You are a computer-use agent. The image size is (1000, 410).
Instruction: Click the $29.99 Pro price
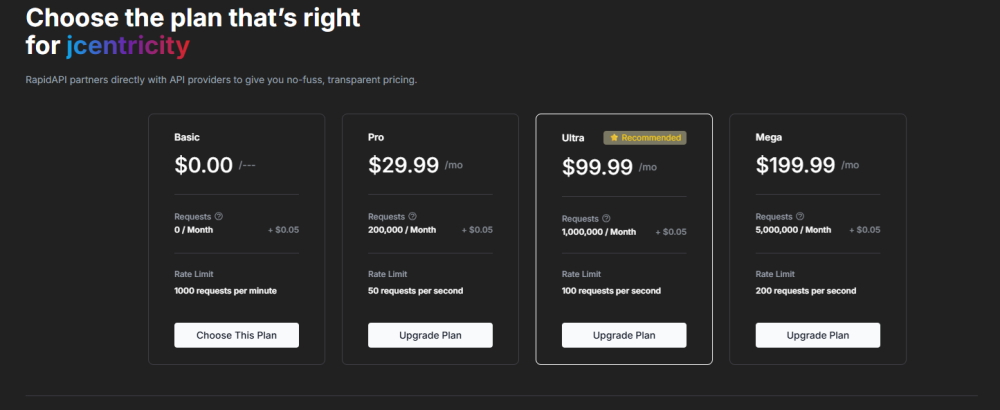tap(404, 165)
